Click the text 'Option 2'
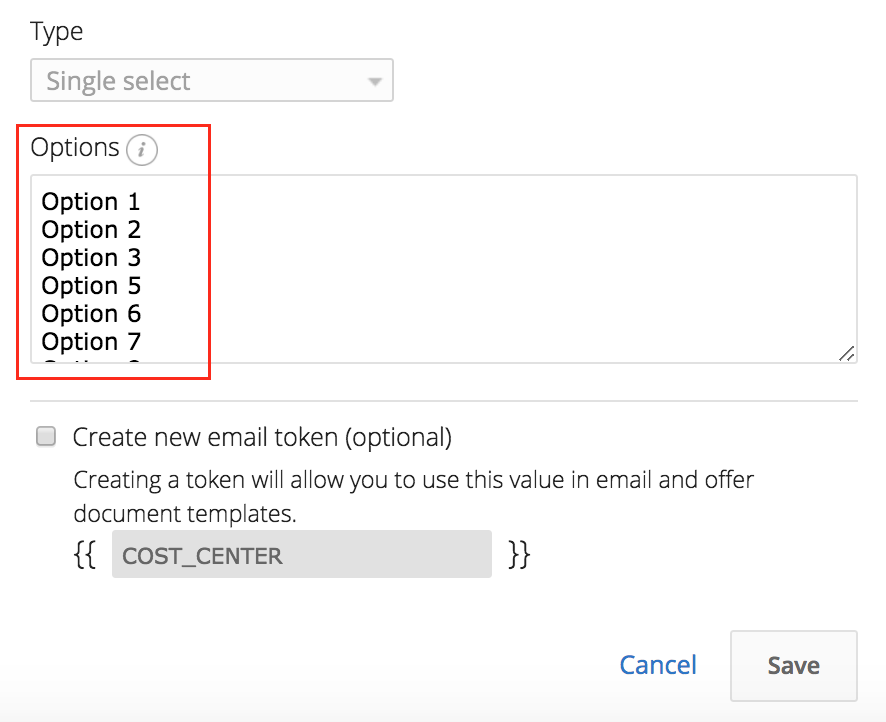The image size is (886, 722). click(x=91, y=229)
